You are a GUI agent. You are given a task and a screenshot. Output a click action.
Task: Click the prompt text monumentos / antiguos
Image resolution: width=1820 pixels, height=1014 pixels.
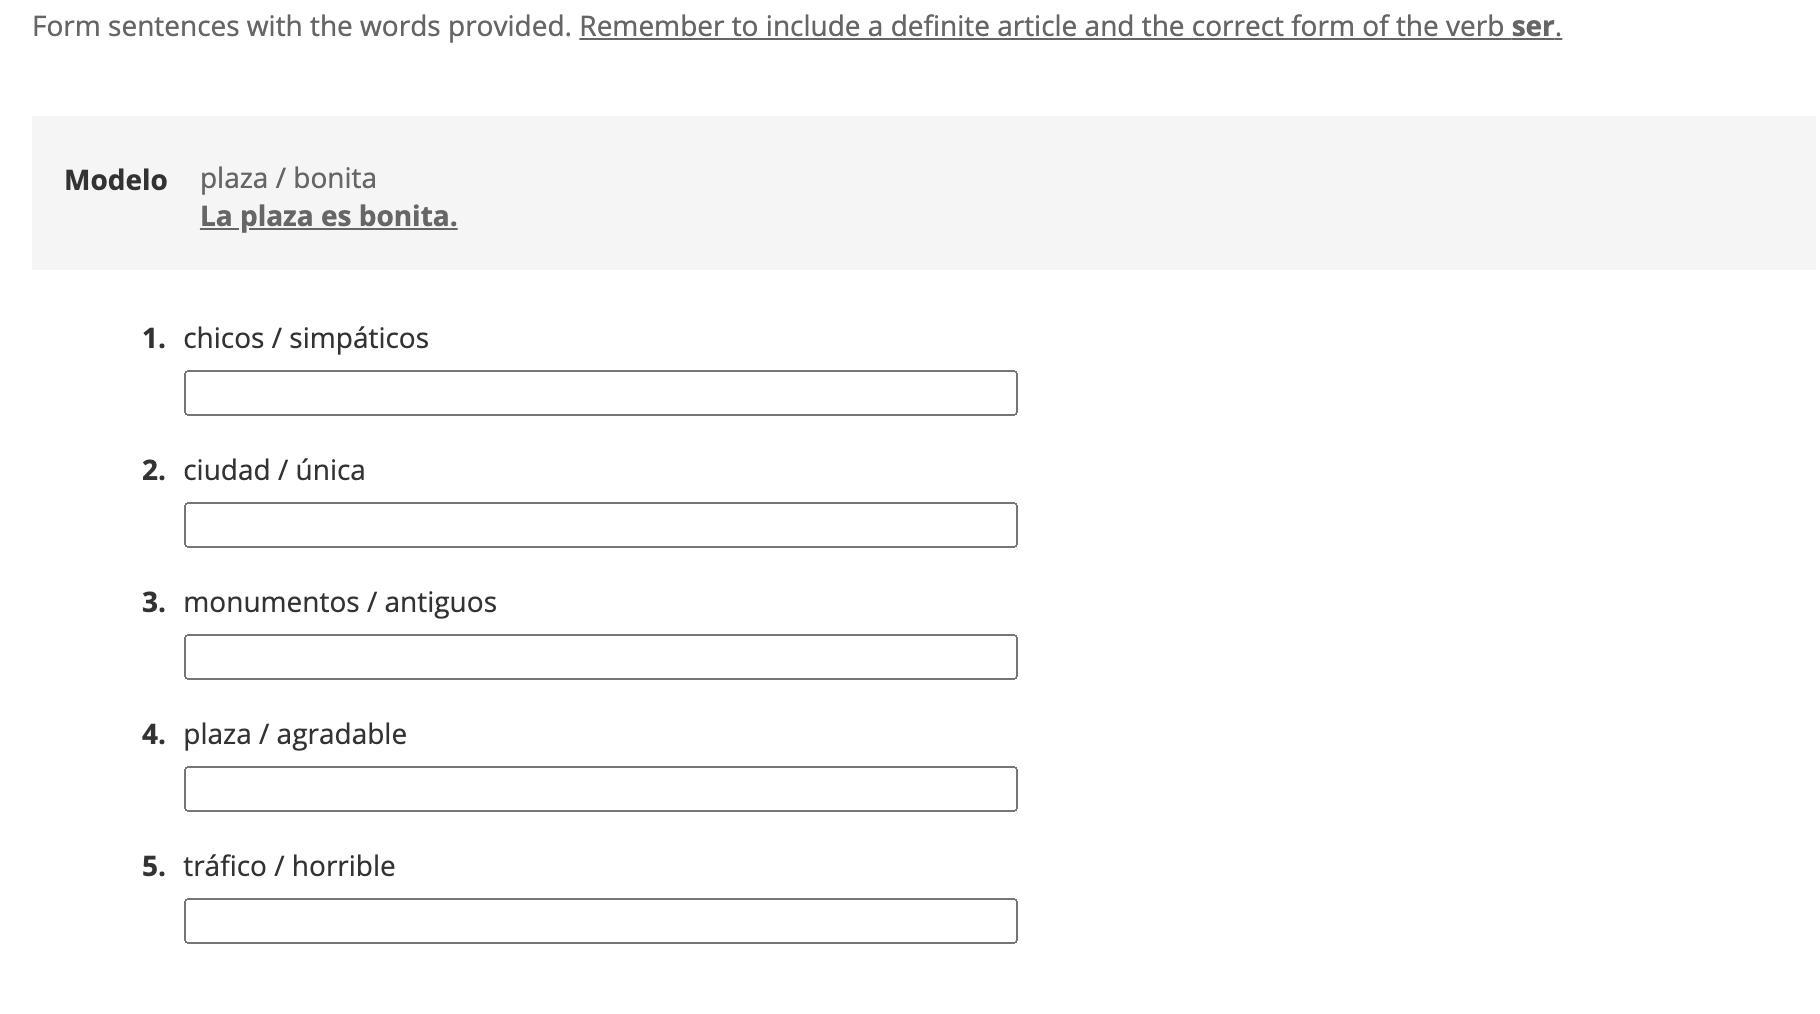tap(340, 602)
